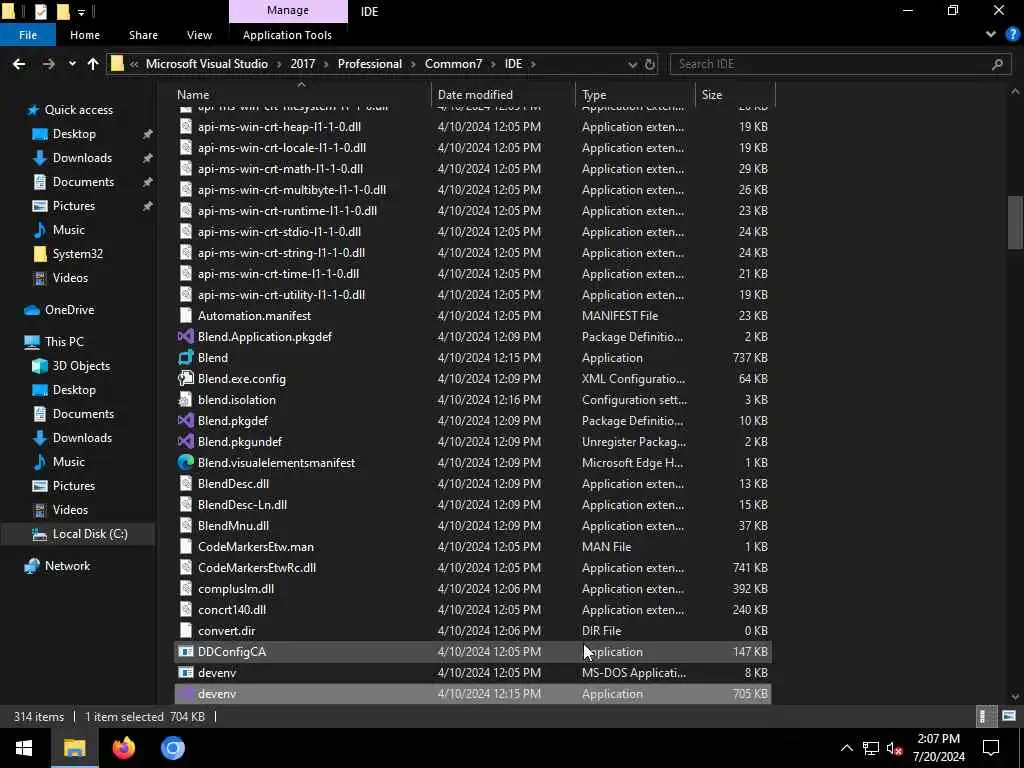Open Firefox from the taskbar
Screen dimensions: 1024x768
[123, 748]
